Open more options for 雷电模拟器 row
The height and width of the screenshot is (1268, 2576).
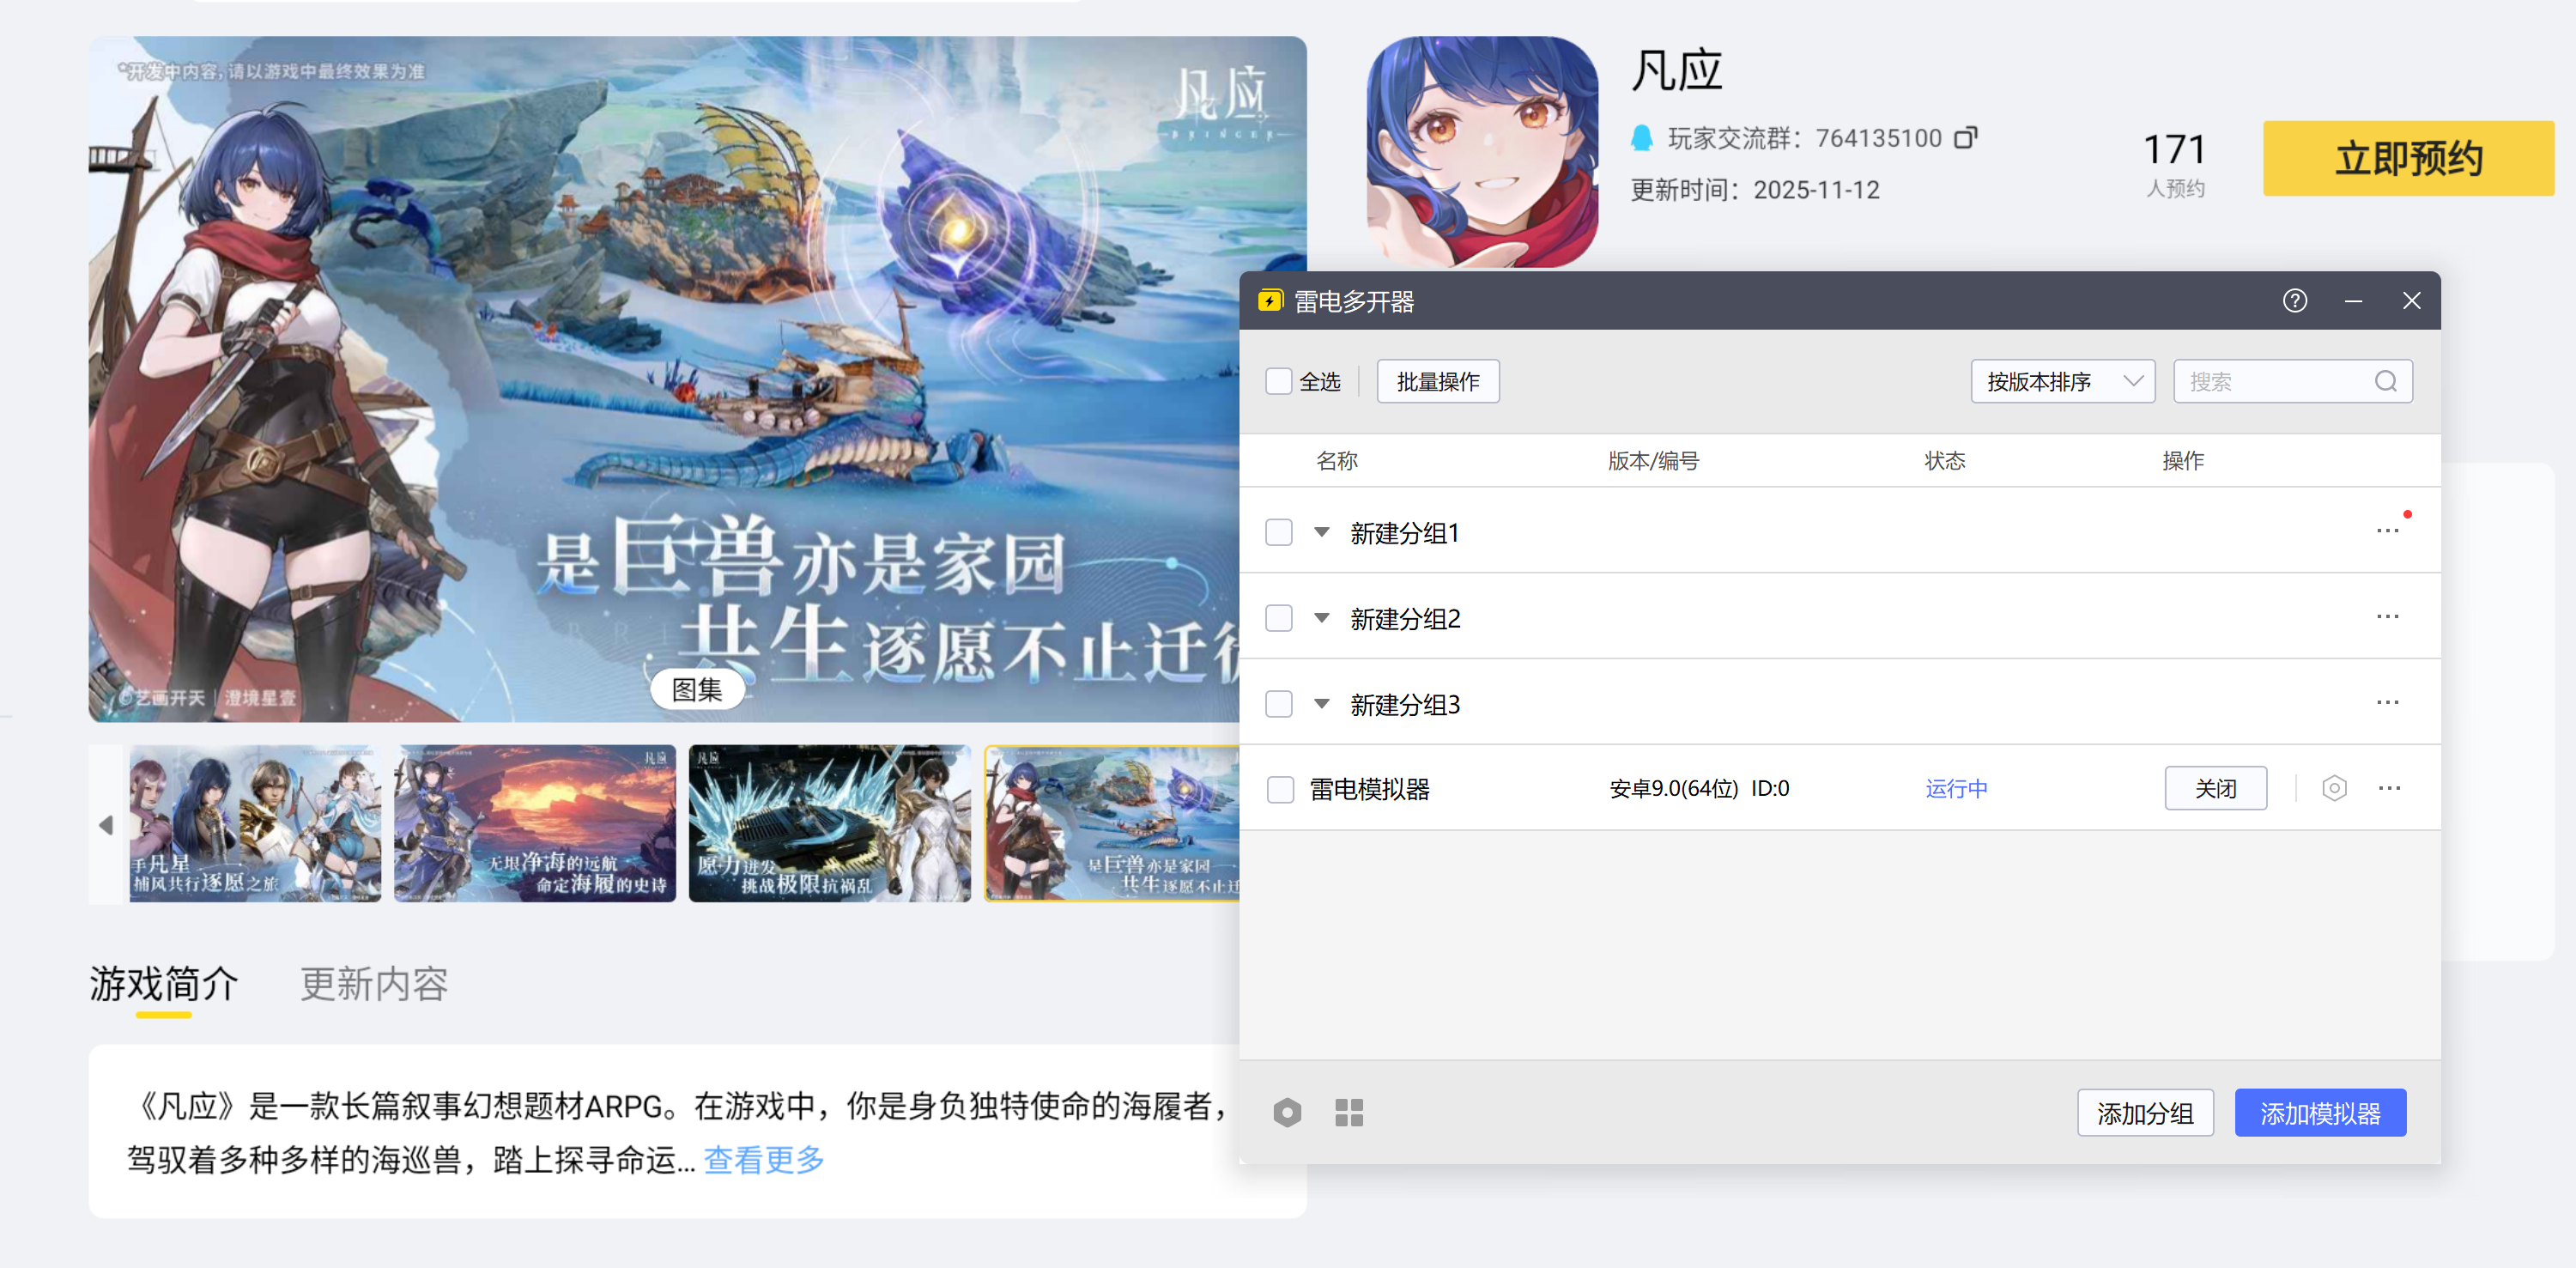pos(2388,788)
